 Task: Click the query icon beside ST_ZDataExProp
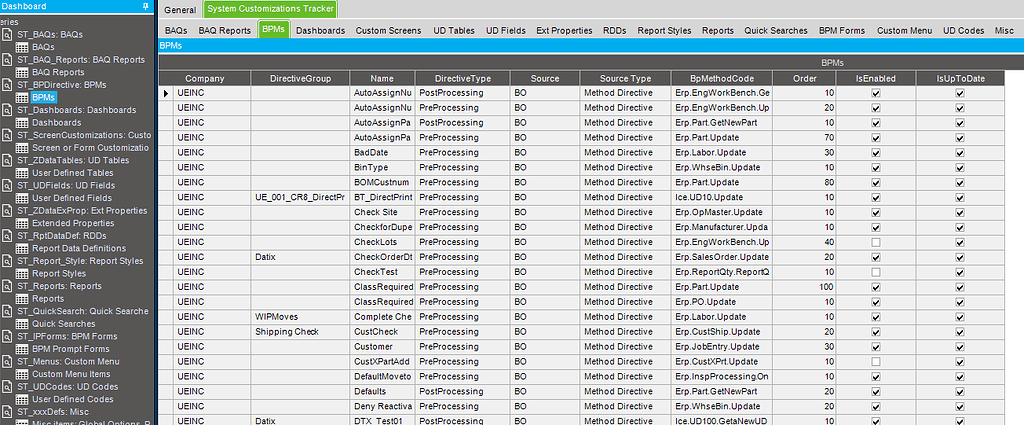[7, 211]
